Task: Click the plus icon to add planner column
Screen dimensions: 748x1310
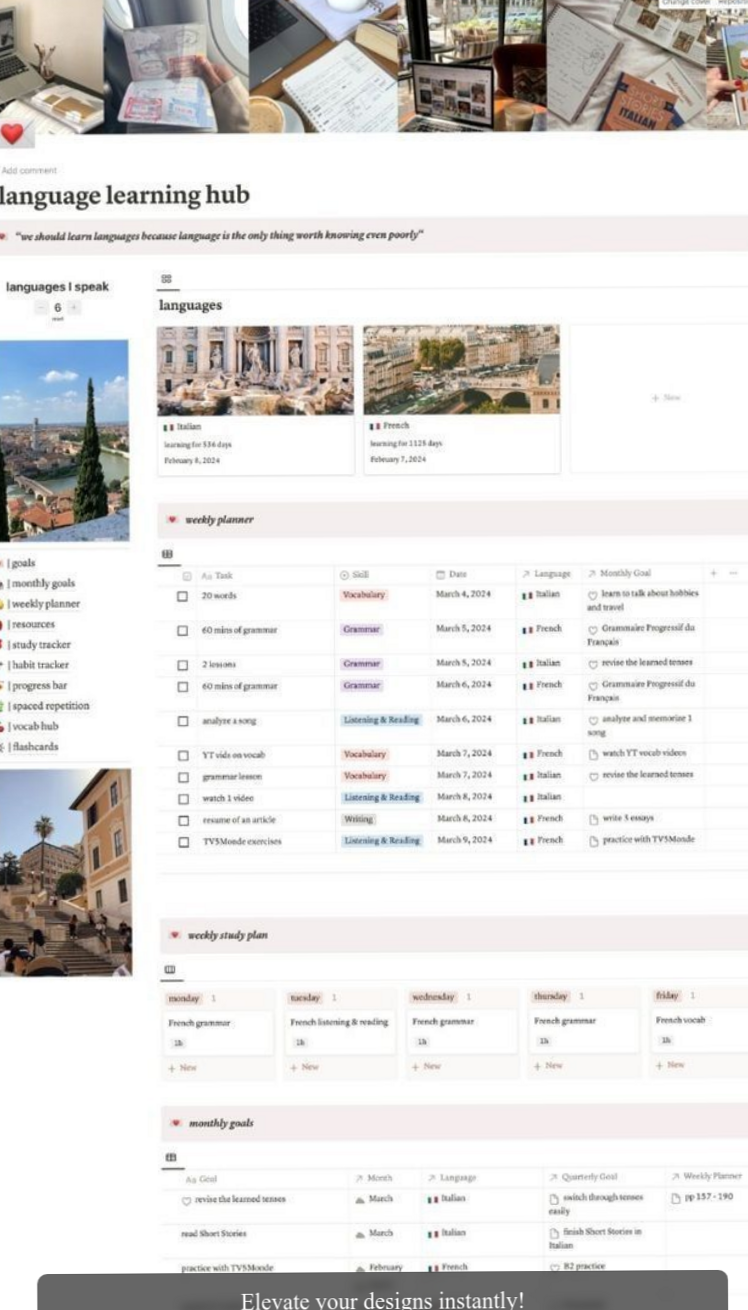Action: point(713,574)
